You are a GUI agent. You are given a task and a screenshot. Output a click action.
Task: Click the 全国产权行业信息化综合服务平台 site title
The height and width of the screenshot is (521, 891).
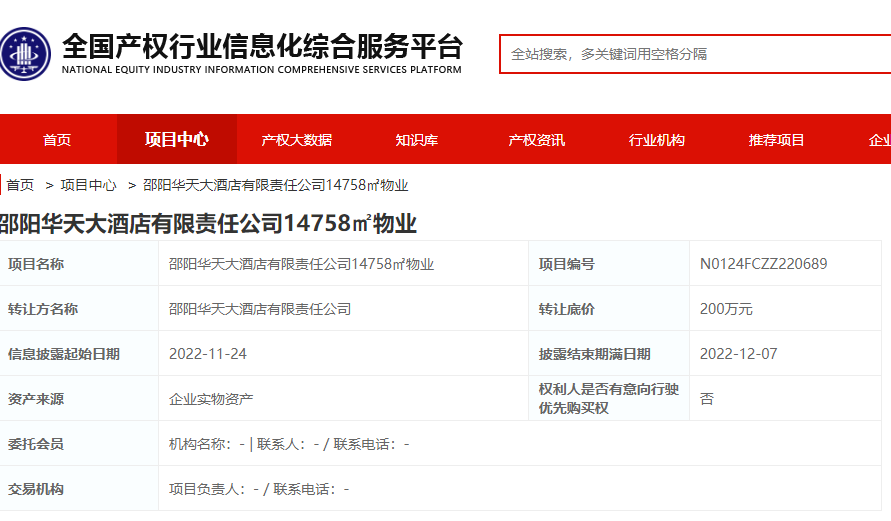pyautogui.click(x=262, y=46)
